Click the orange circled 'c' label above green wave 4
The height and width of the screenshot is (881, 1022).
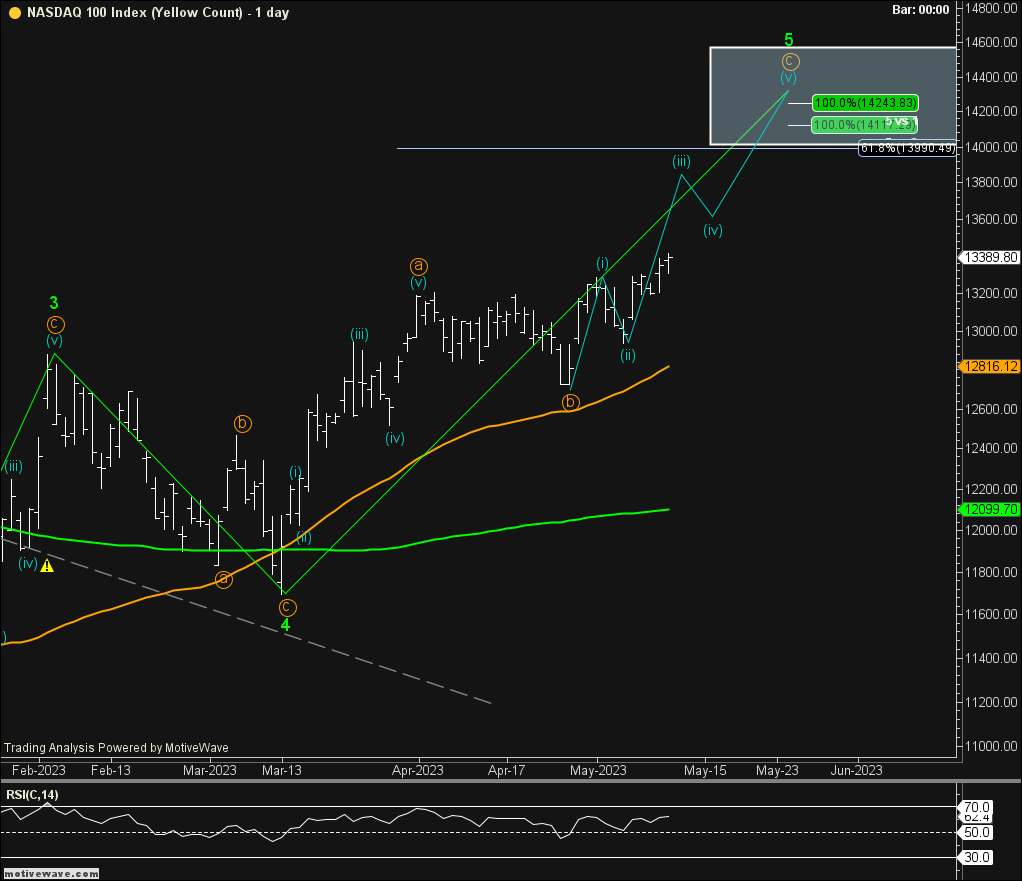click(287, 607)
